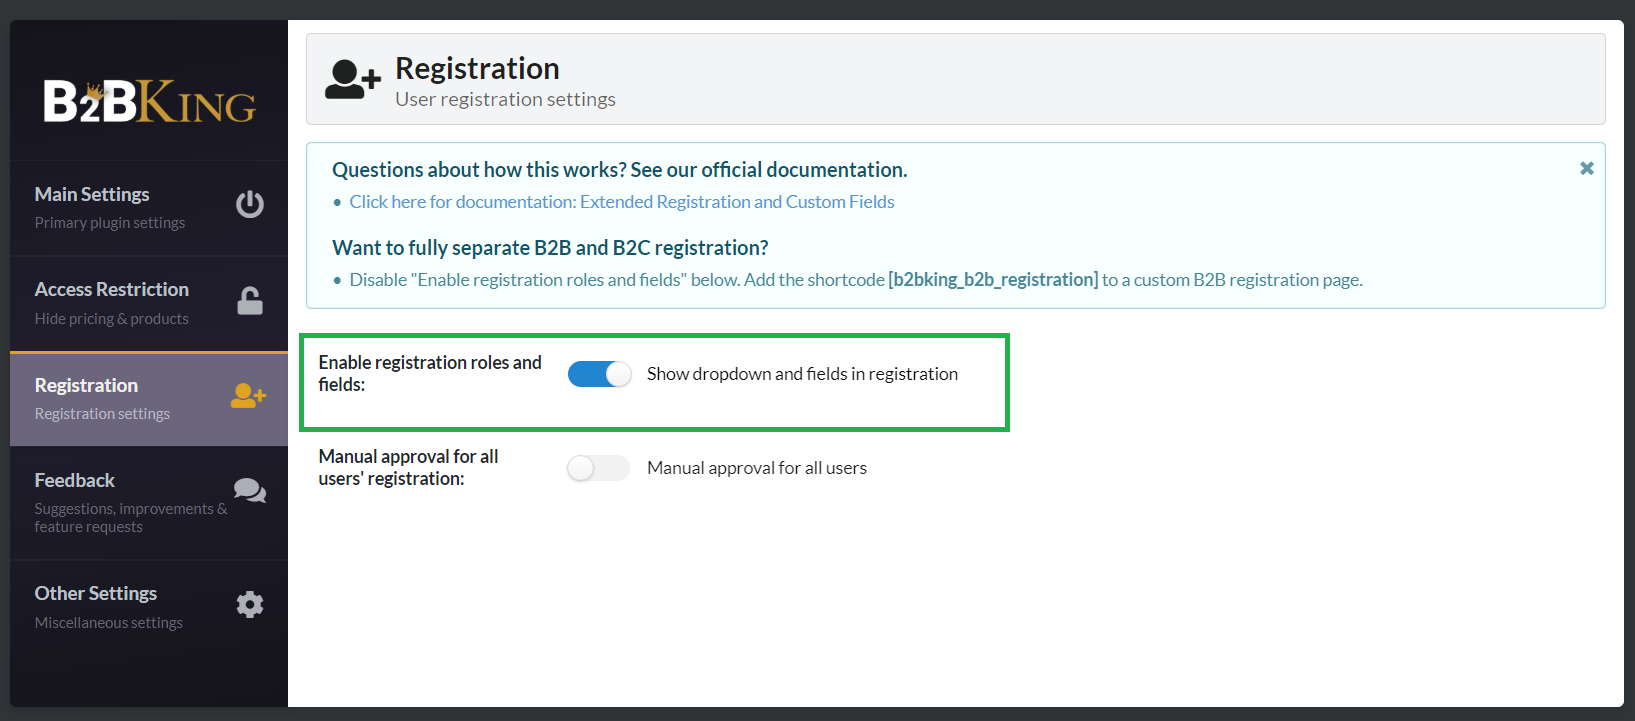Click 'User registration settings' subtitle

point(505,99)
